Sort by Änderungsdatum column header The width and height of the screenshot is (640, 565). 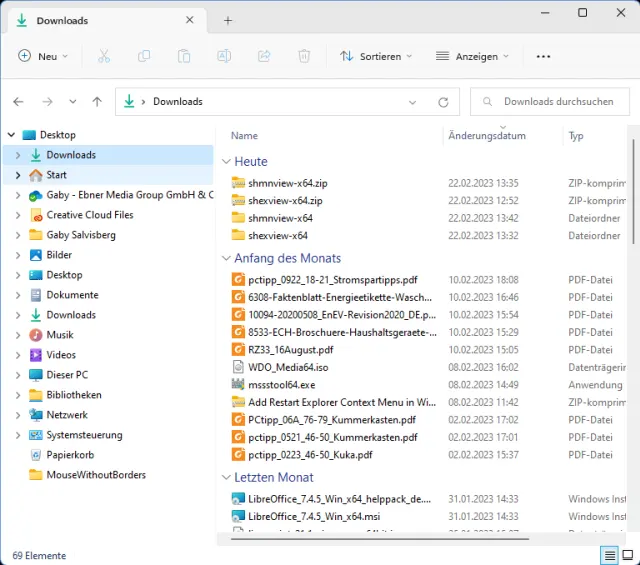click(x=487, y=136)
